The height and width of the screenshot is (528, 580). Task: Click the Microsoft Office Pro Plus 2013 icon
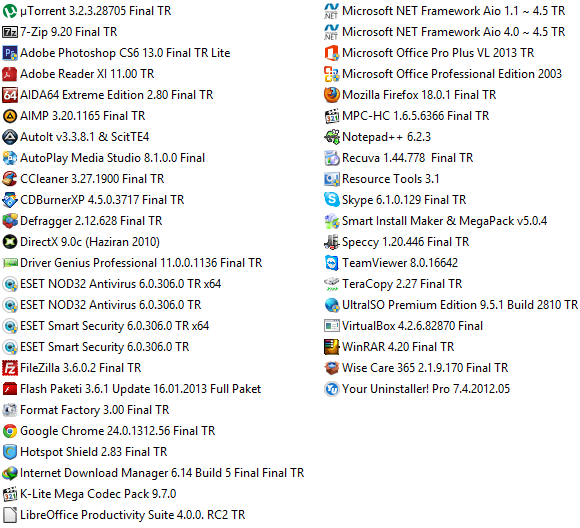tap(331, 53)
